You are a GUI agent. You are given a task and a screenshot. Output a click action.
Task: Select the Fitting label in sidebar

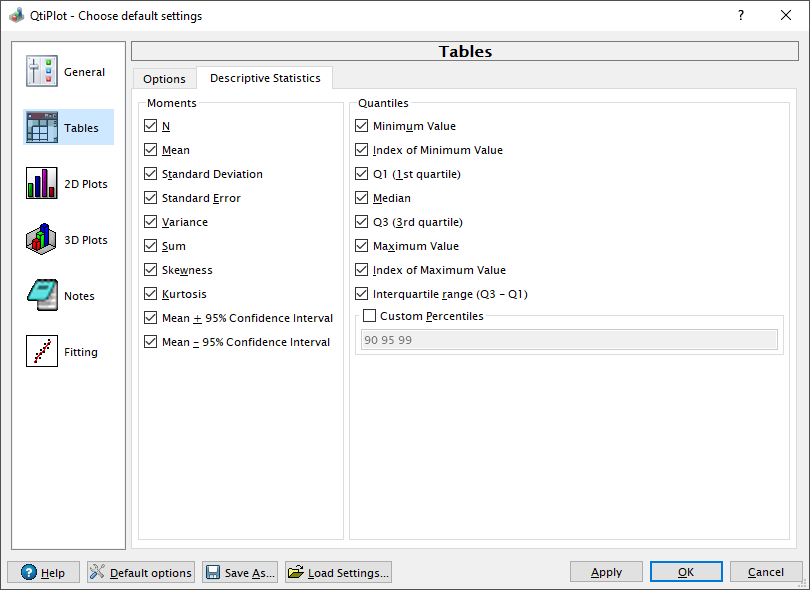[x=81, y=352]
